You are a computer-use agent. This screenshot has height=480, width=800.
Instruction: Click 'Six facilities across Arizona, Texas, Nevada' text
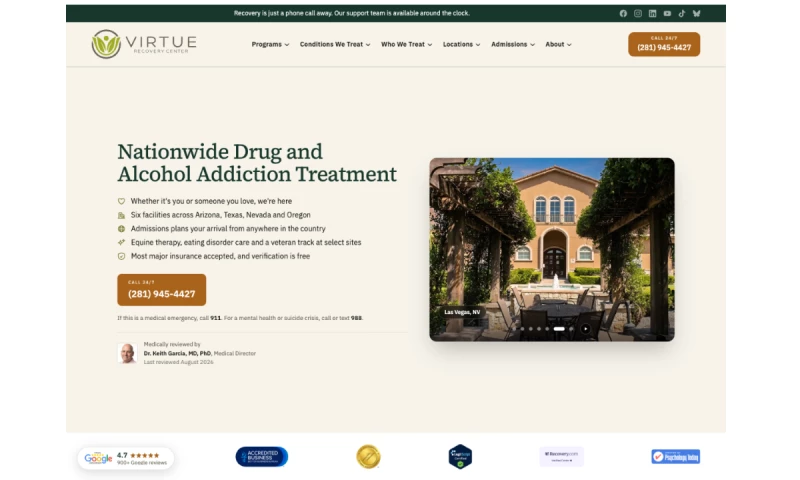pos(220,215)
